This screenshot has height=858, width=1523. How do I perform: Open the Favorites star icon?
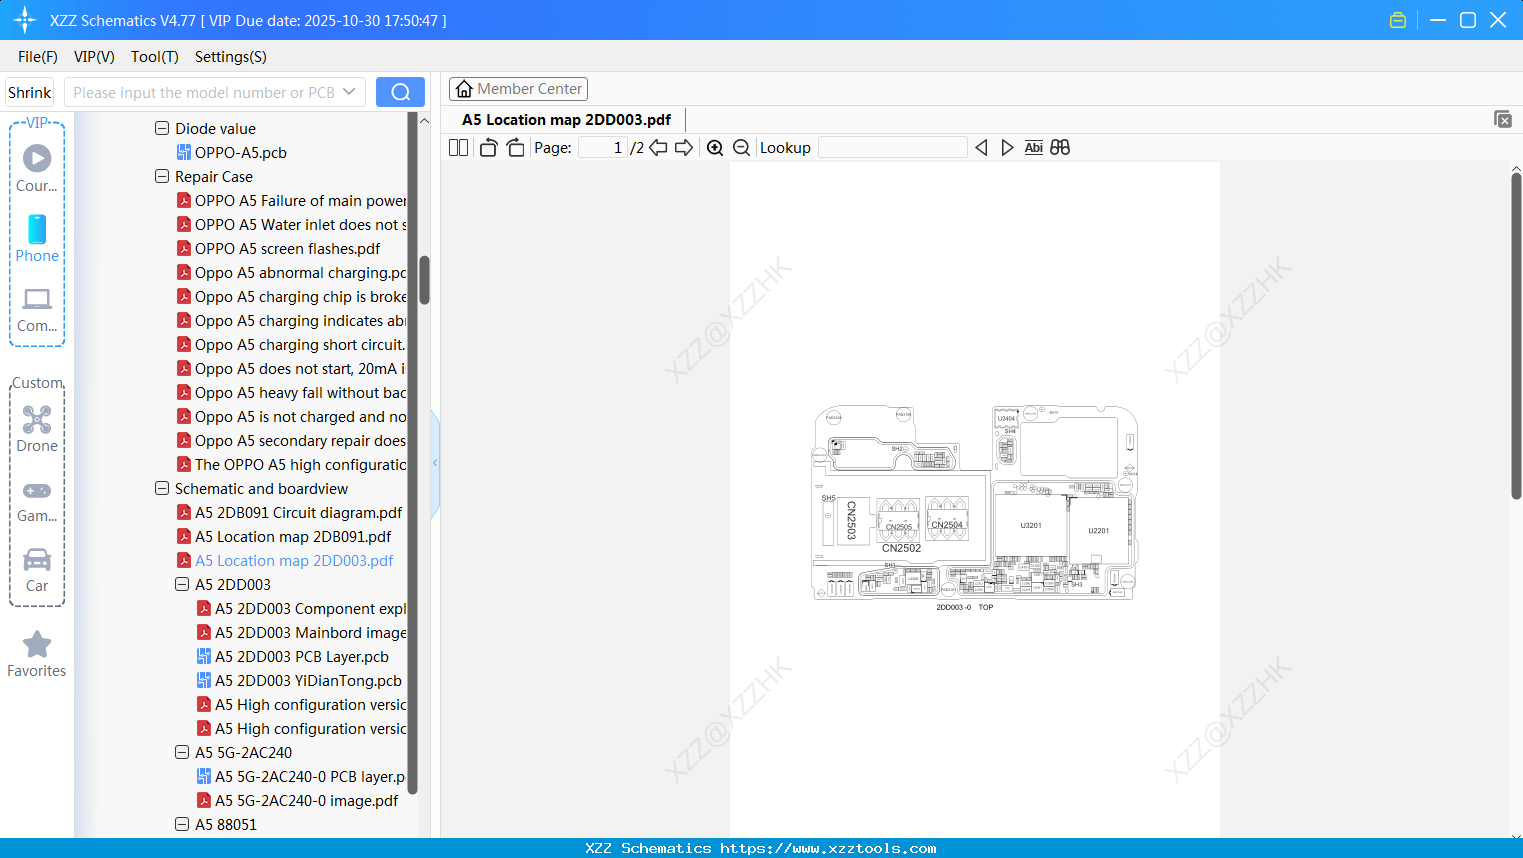click(37, 654)
